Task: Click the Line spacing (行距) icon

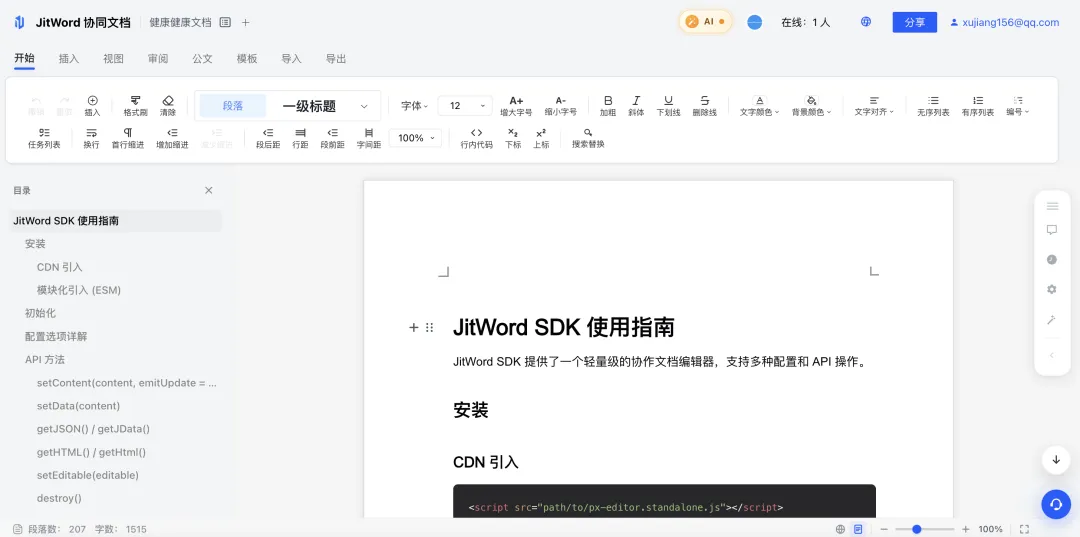Action: click(300, 138)
